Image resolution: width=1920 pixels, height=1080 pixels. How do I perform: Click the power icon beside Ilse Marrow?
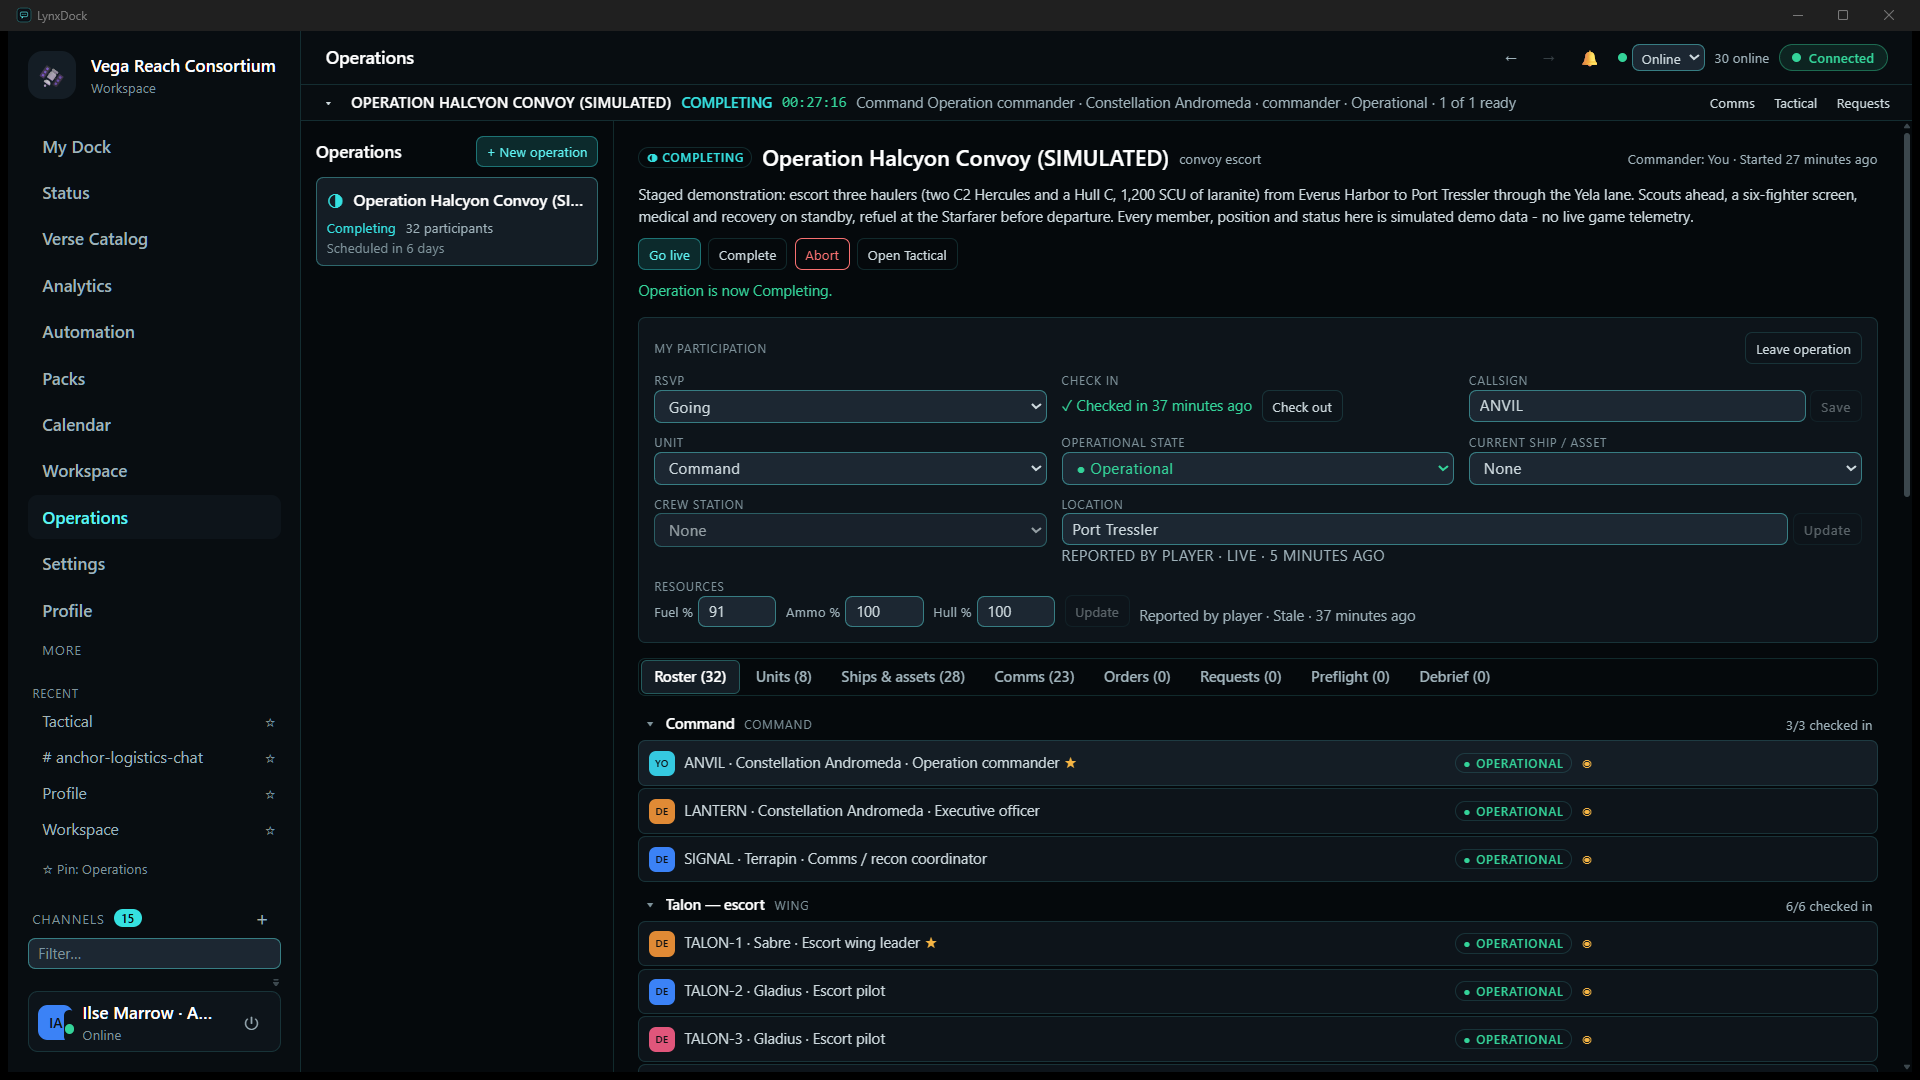point(251,1023)
